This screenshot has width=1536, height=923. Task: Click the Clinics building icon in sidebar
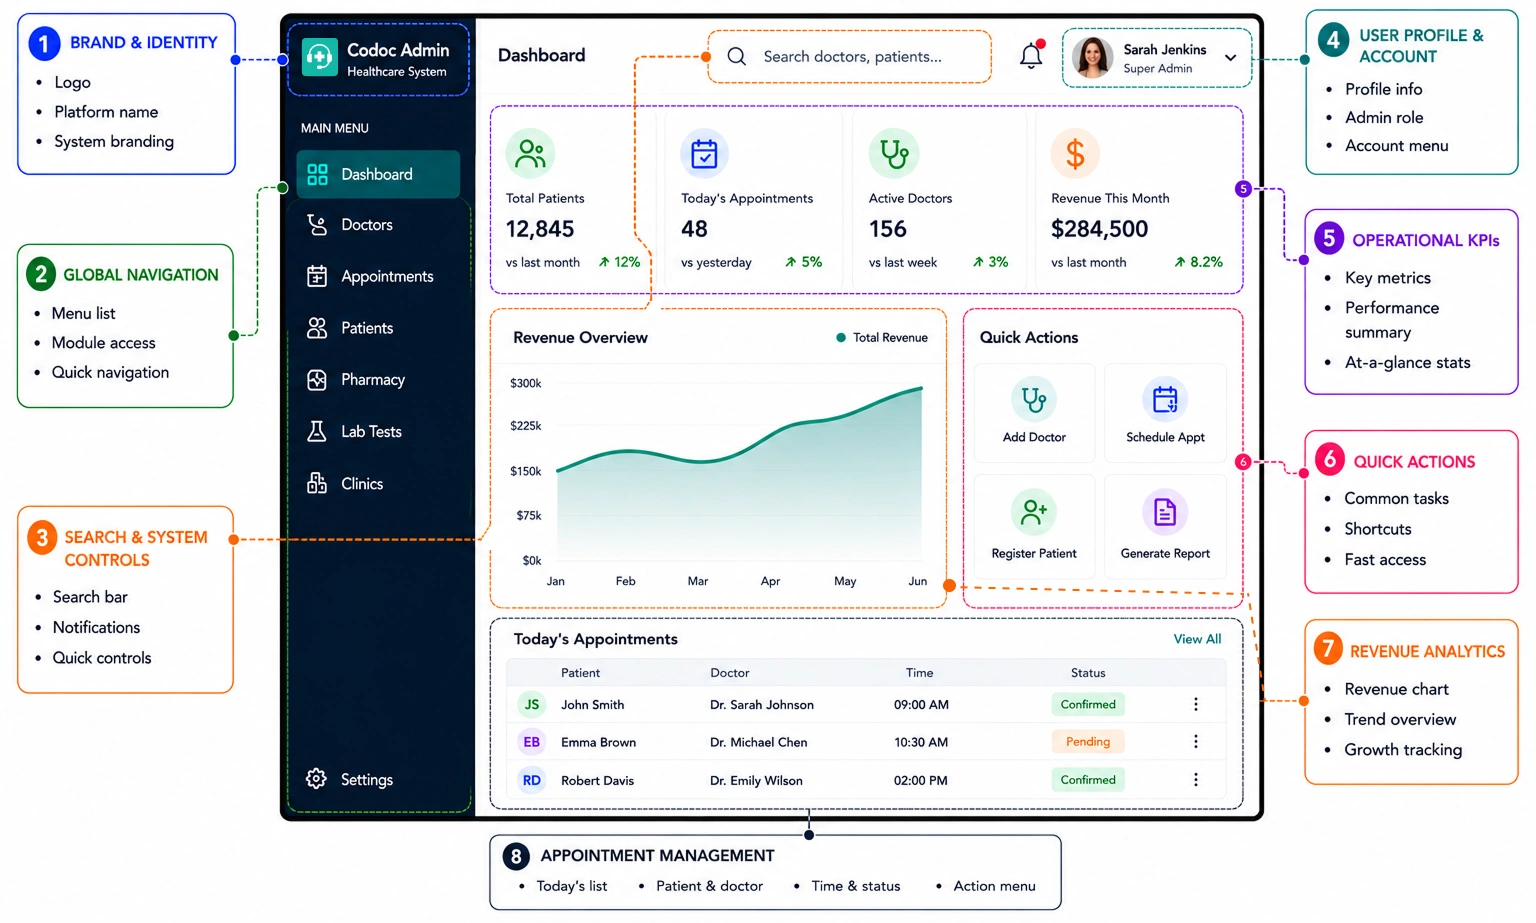tap(317, 483)
